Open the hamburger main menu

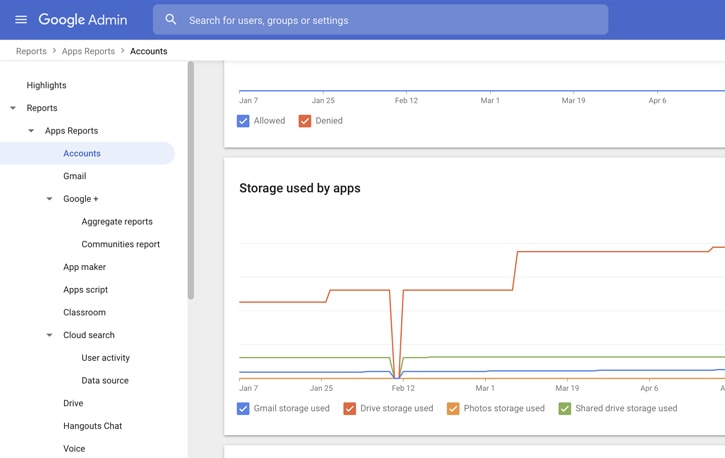[21, 19]
